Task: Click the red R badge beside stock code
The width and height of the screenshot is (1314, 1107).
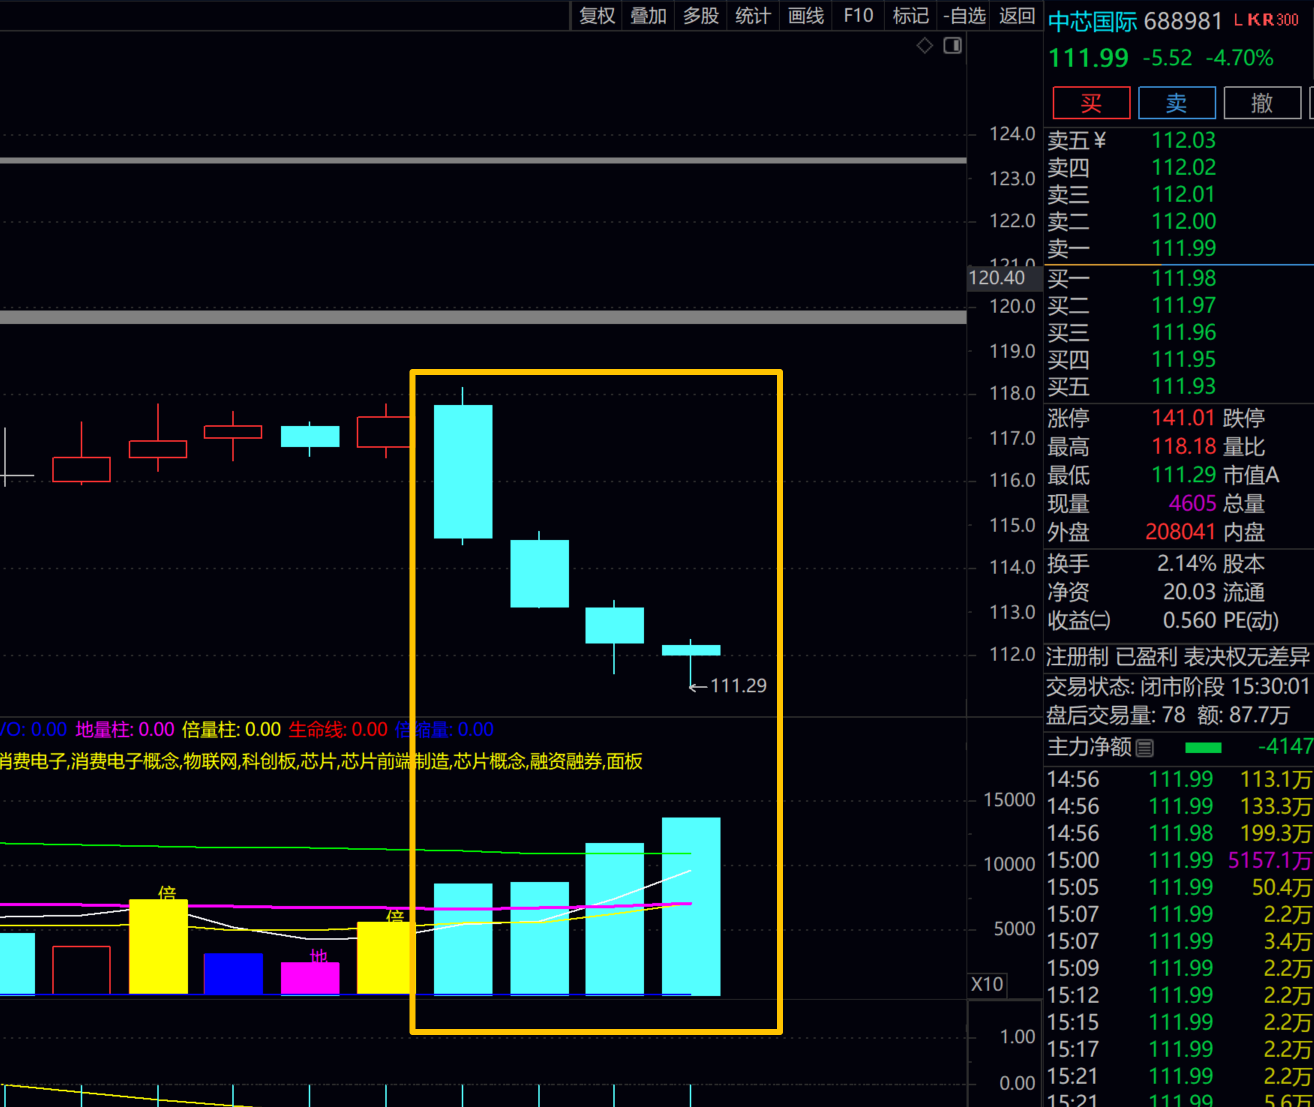Action: (1267, 20)
